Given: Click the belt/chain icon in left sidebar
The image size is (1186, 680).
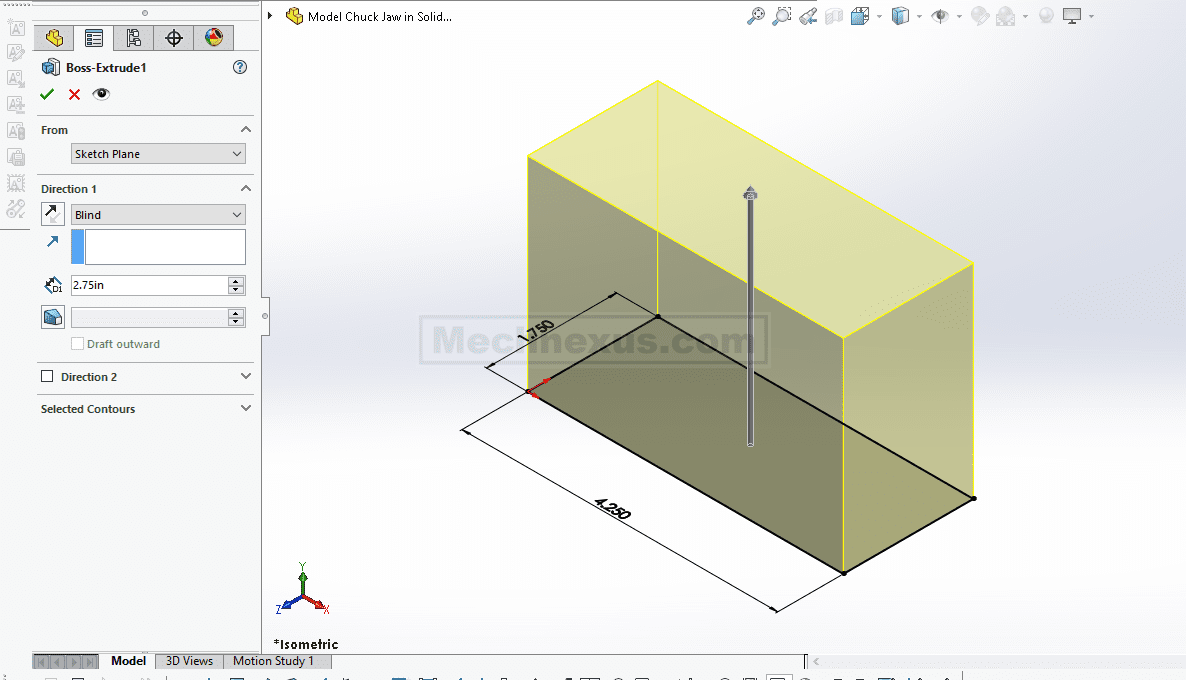Looking at the screenshot, I should (16, 210).
